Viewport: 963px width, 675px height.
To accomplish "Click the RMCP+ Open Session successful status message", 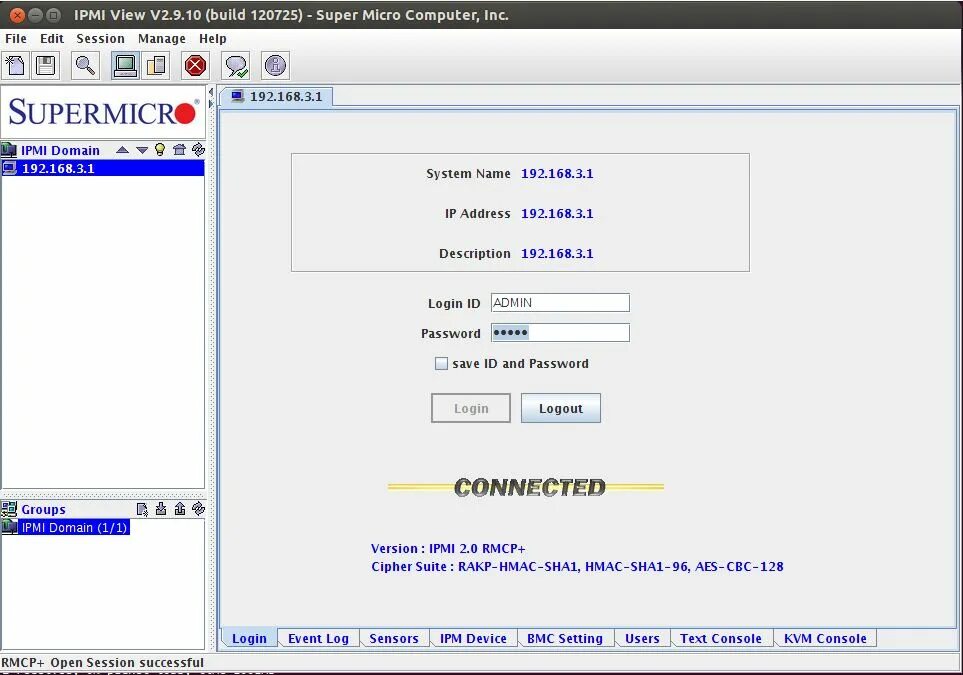I will click(102, 663).
